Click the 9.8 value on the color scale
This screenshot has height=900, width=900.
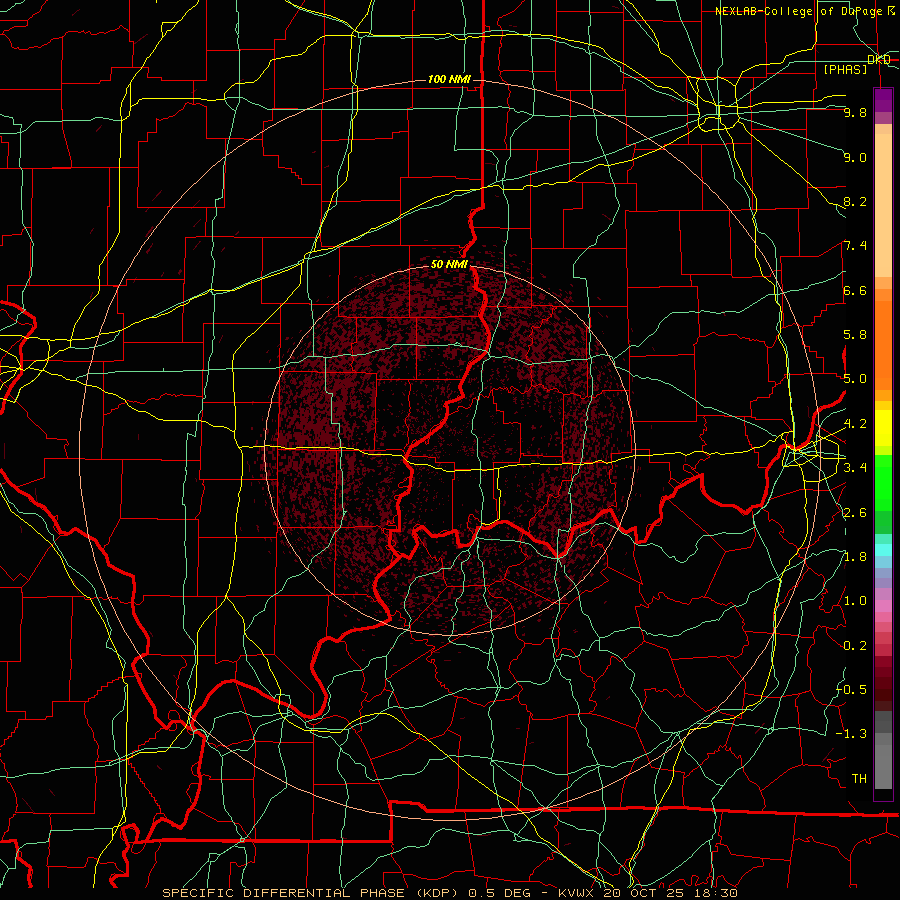855,112
